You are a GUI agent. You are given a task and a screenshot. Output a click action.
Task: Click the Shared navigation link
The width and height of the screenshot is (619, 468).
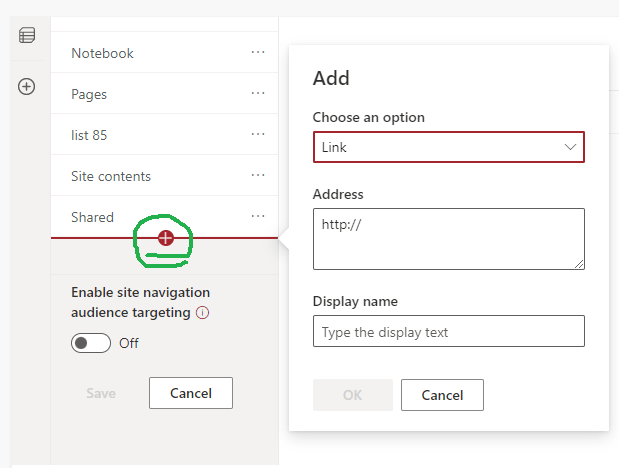(92, 217)
